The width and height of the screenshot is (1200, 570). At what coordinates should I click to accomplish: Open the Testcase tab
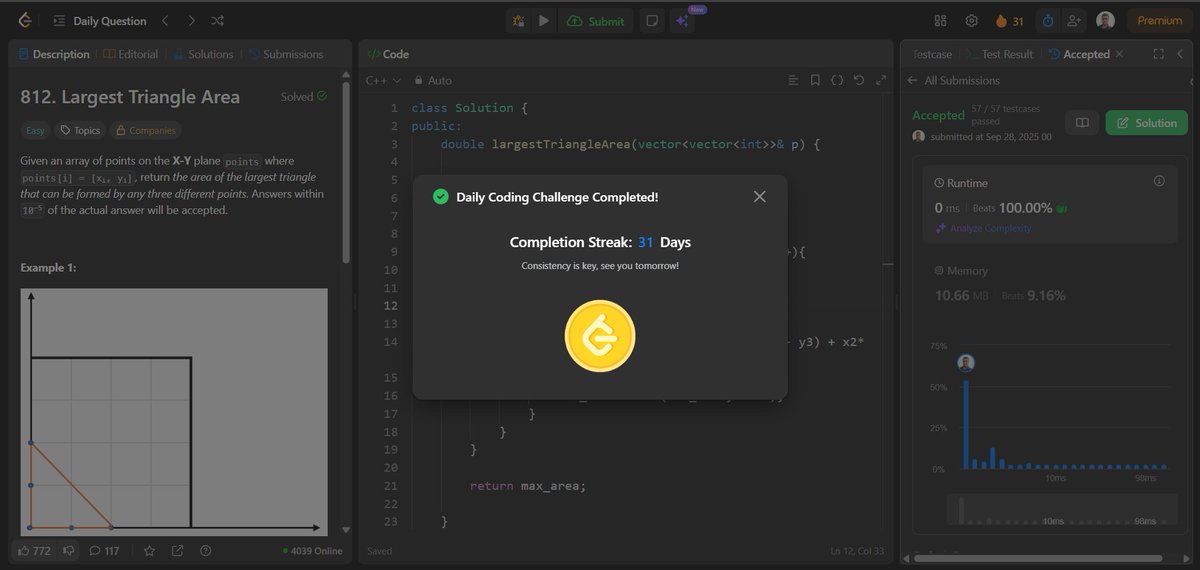[x=932, y=54]
